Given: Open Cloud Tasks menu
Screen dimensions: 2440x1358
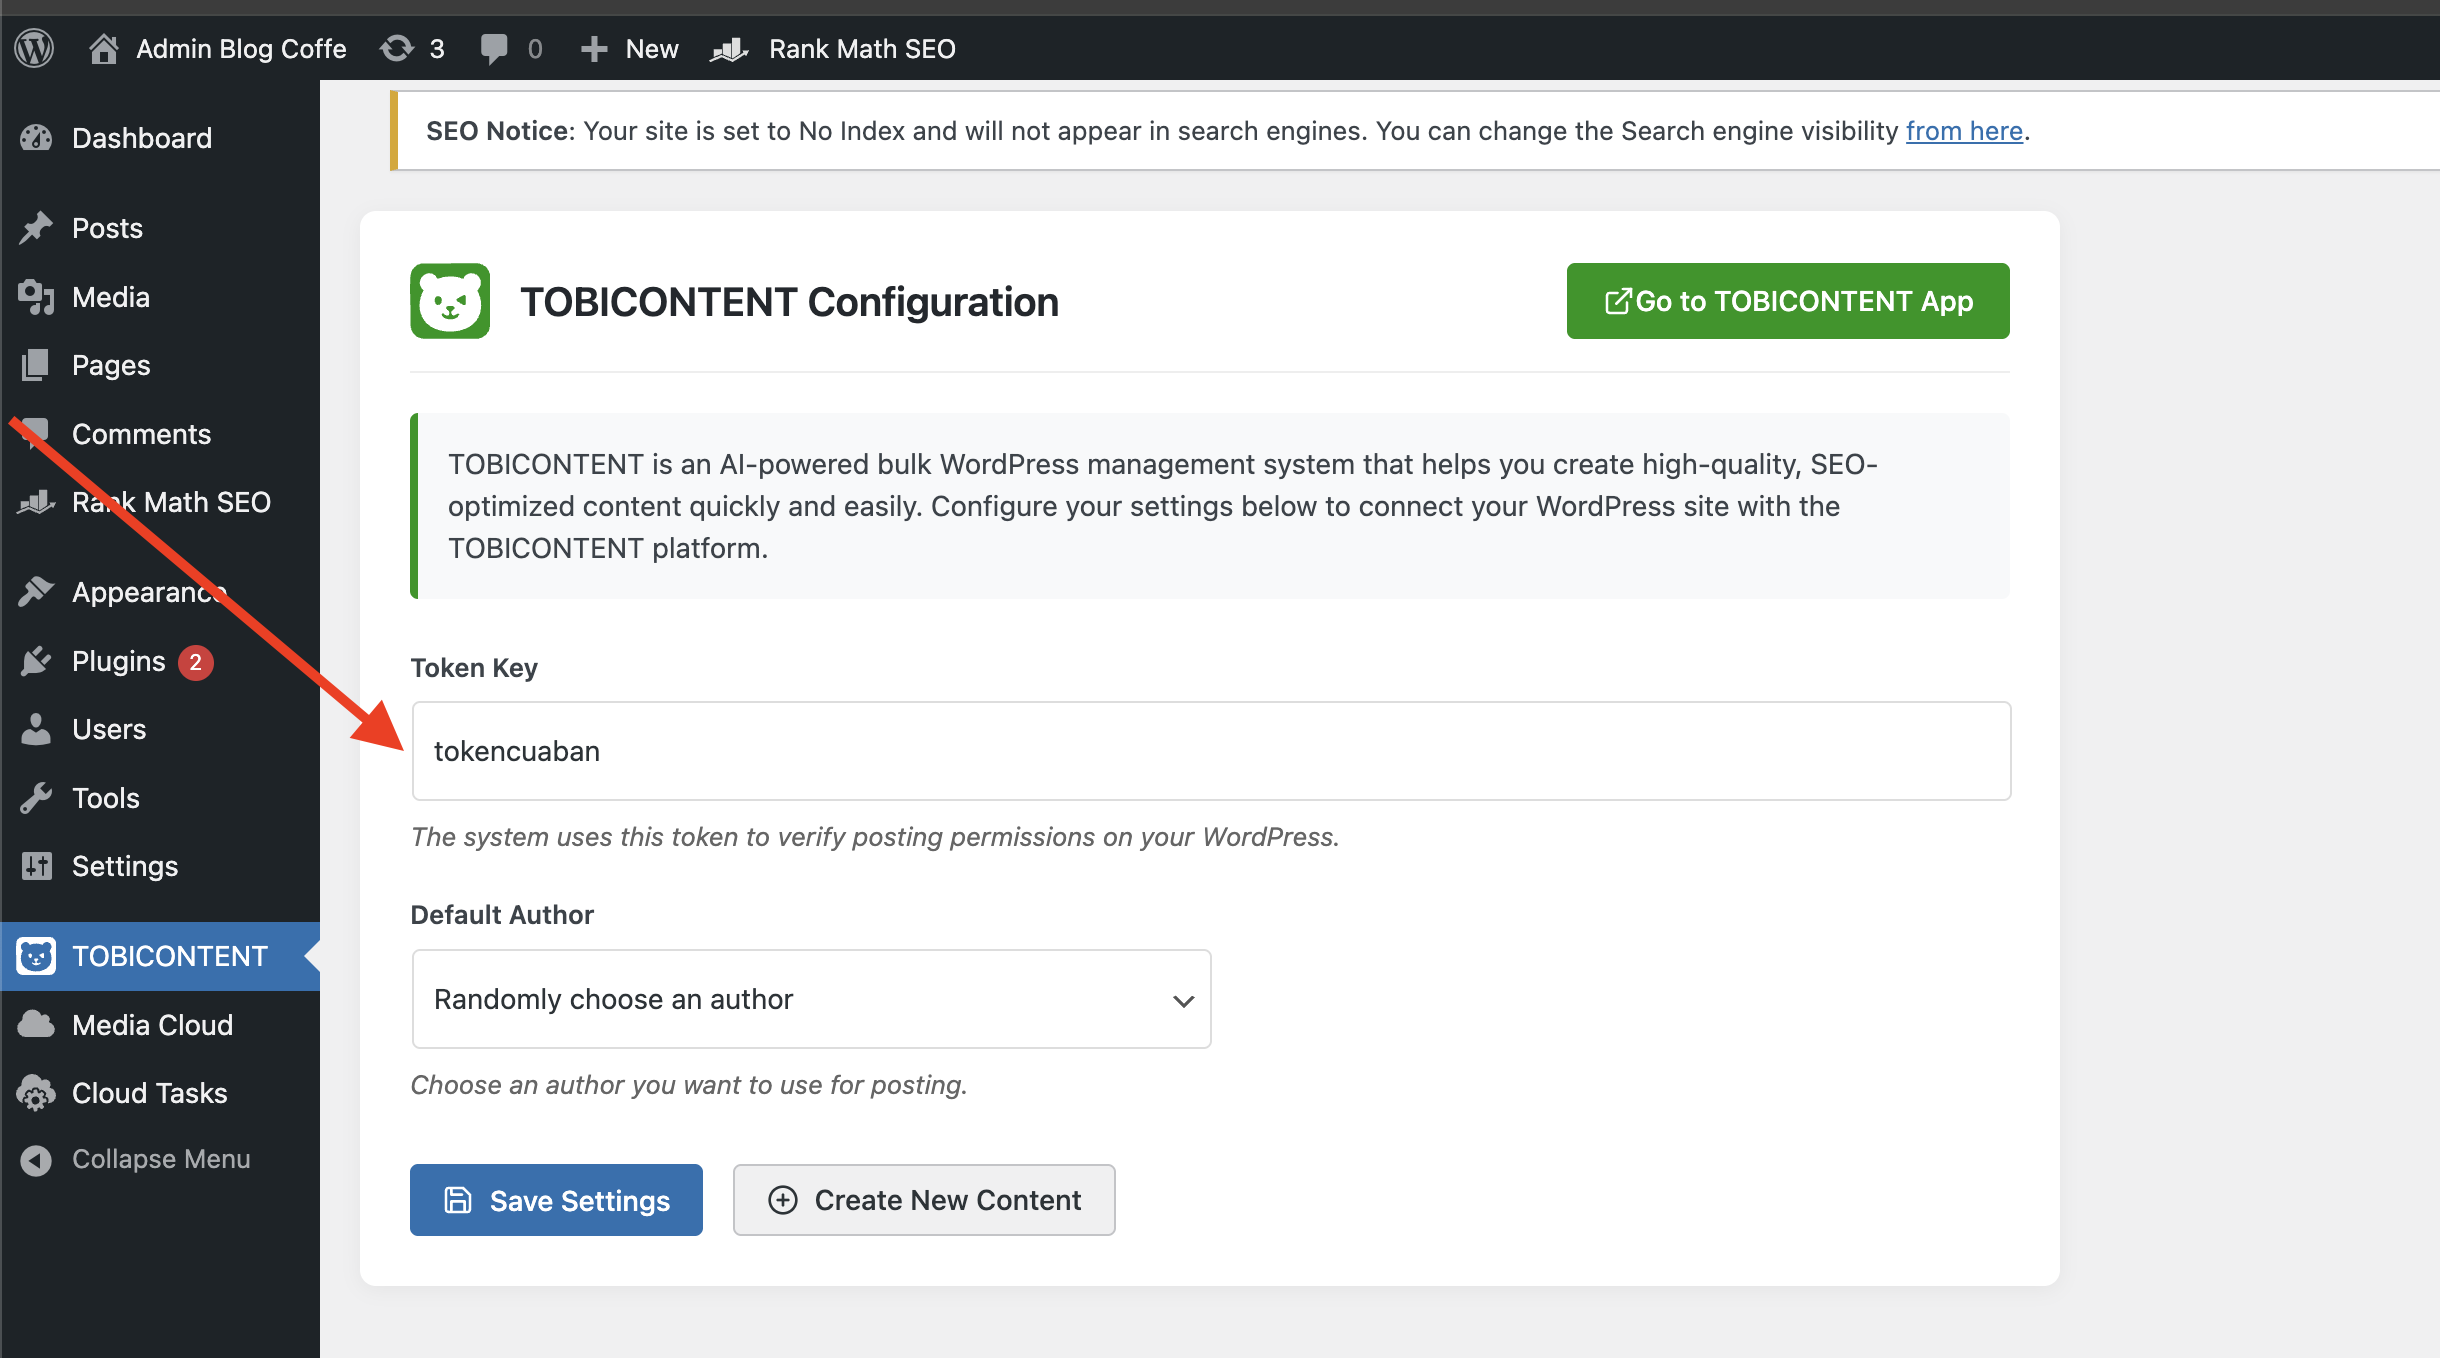Looking at the screenshot, I should tap(160, 1093).
